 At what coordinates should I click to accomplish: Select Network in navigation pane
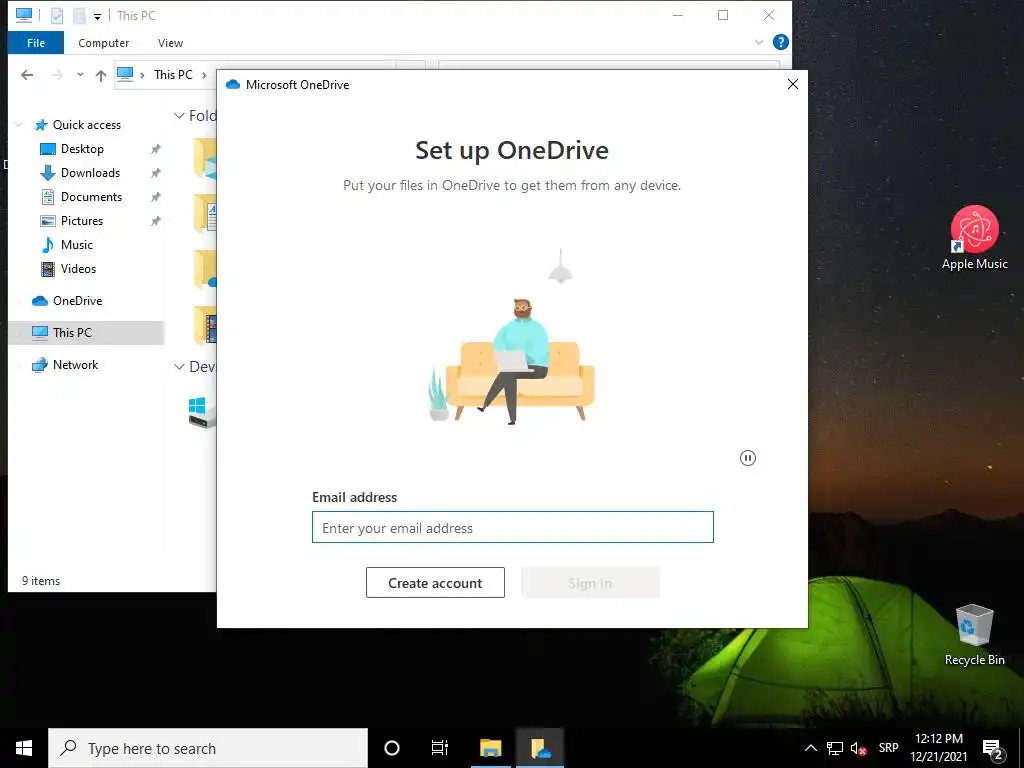[75, 365]
